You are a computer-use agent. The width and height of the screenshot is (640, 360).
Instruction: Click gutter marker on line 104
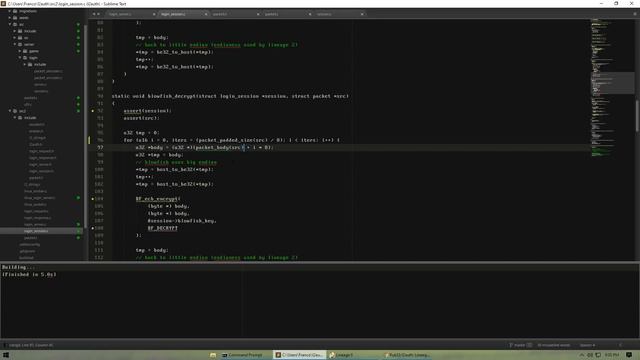click(x=93, y=199)
